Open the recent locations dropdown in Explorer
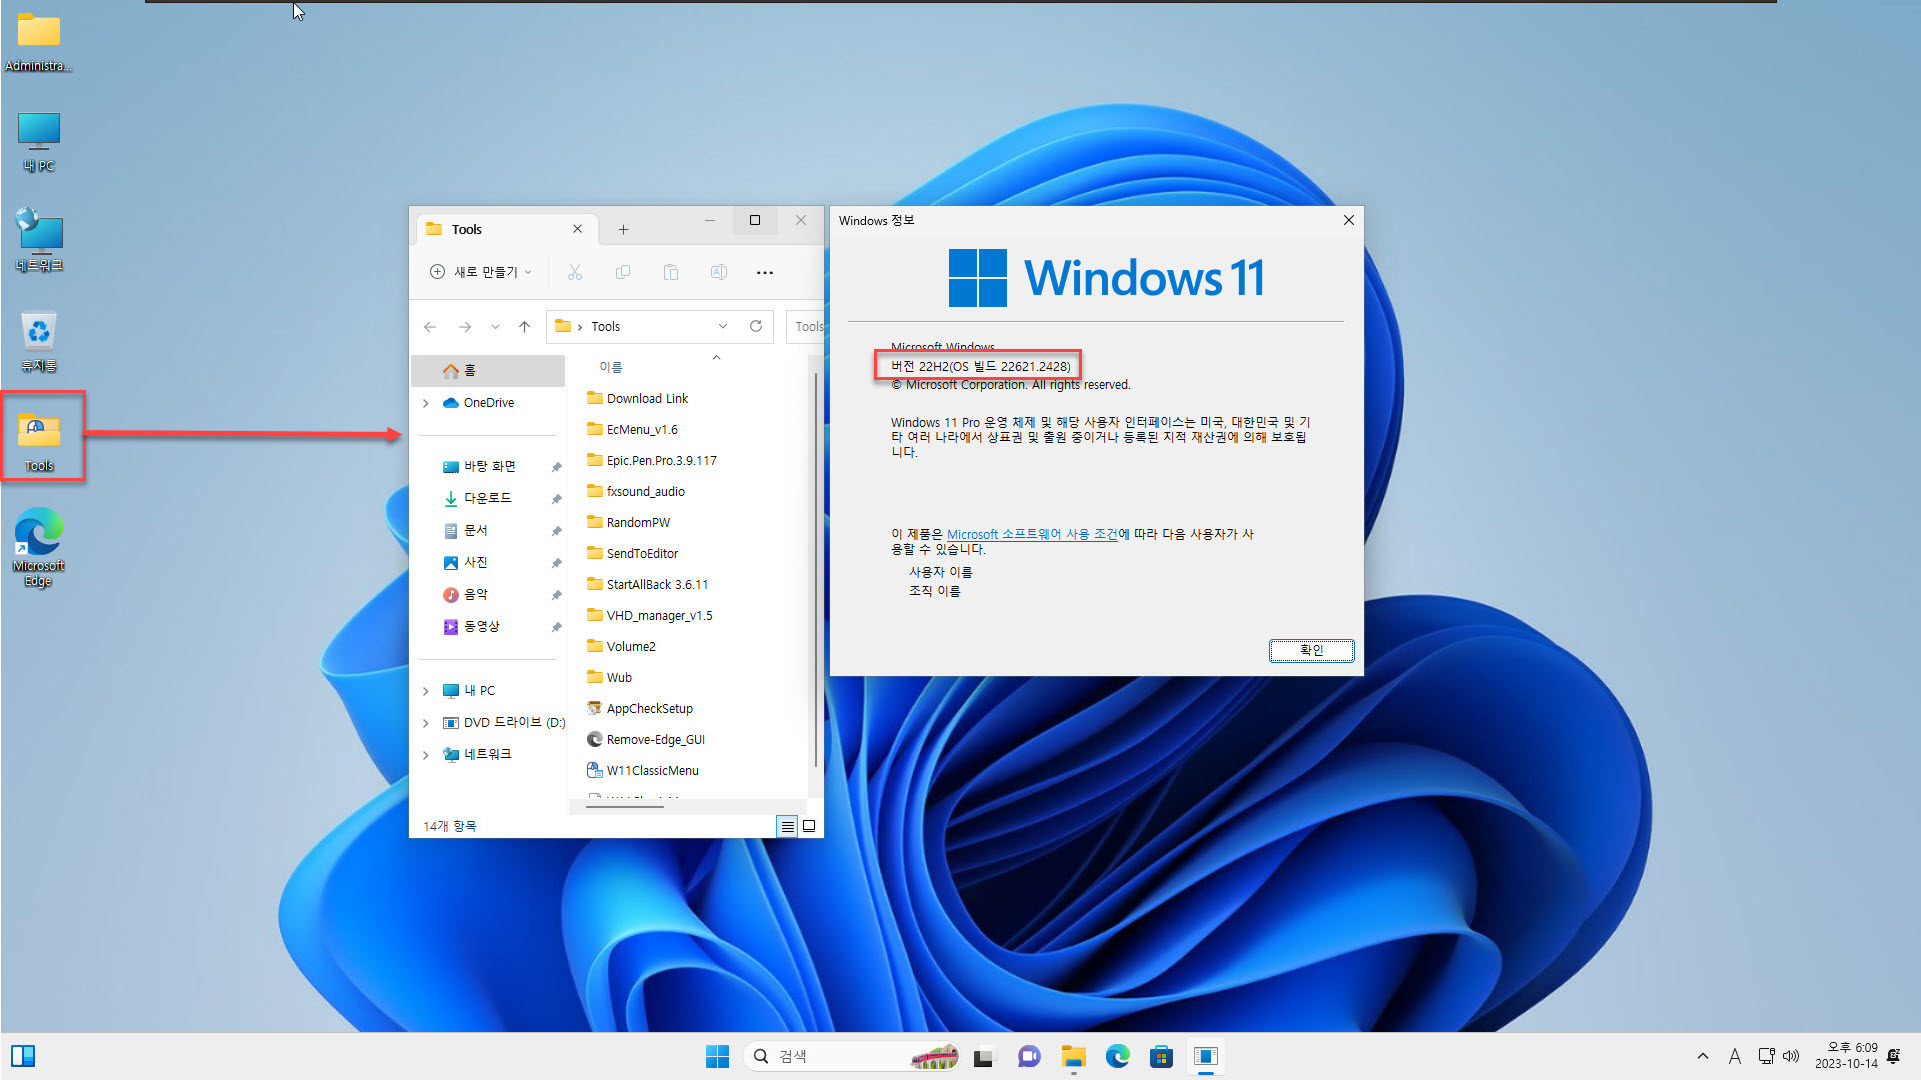This screenshot has height=1080, width=1921. pos(495,327)
